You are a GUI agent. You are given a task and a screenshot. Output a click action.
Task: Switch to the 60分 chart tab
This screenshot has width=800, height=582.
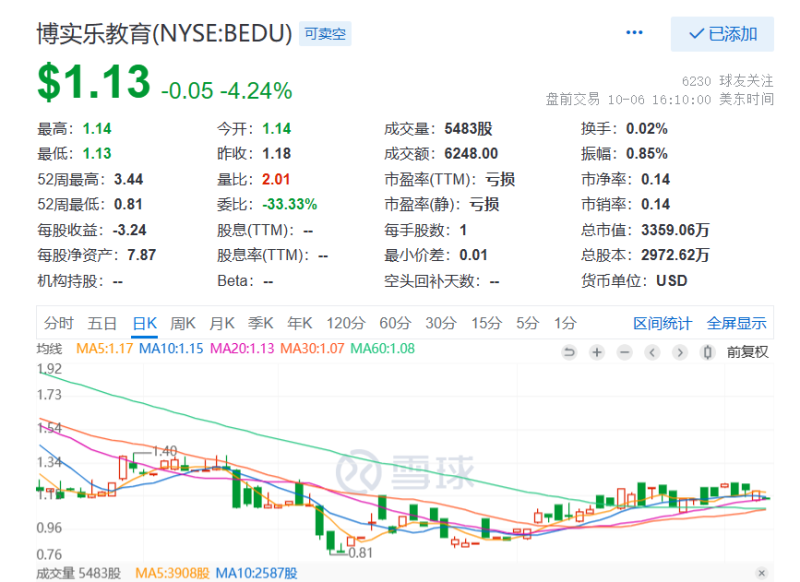tap(395, 323)
